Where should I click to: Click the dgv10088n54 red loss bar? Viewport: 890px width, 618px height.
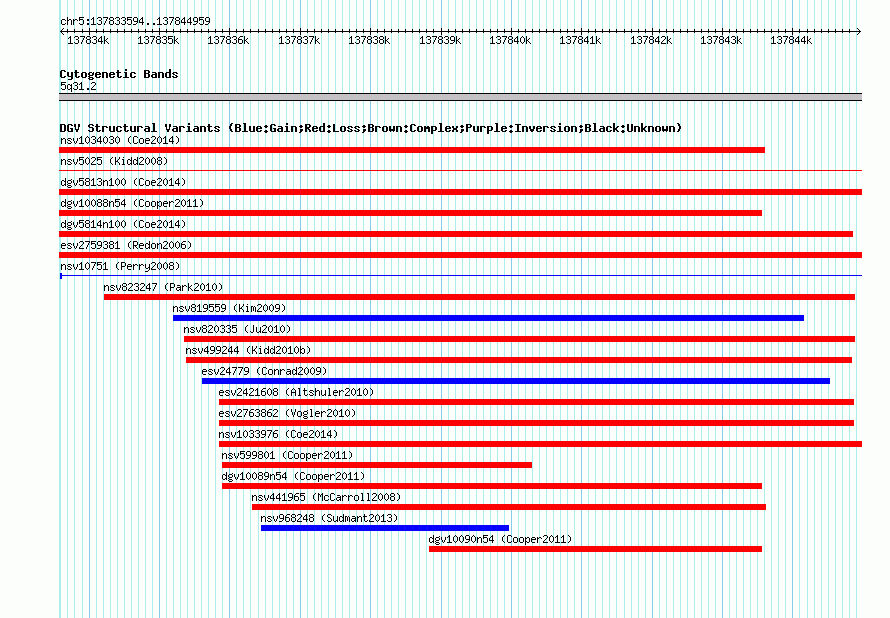click(411, 213)
